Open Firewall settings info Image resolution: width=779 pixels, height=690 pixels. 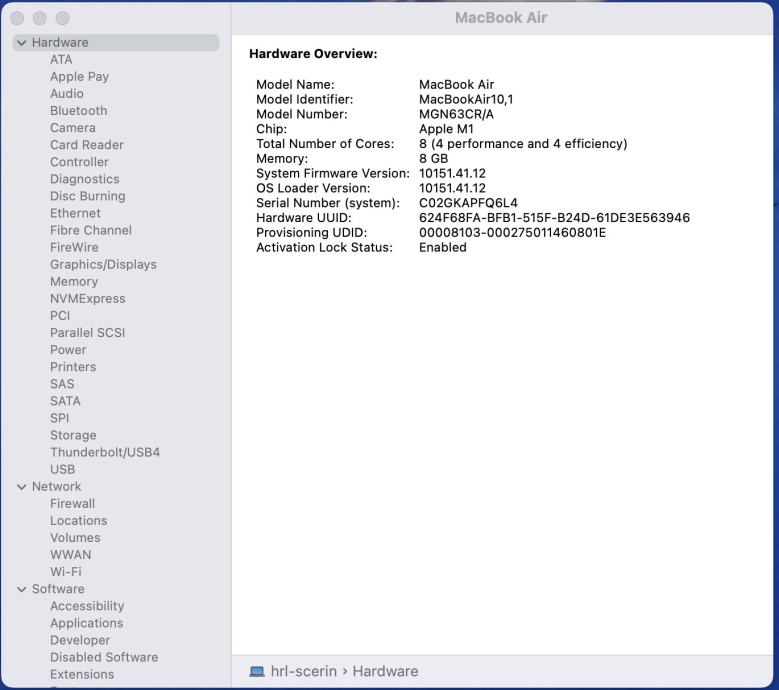(x=73, y=503)
